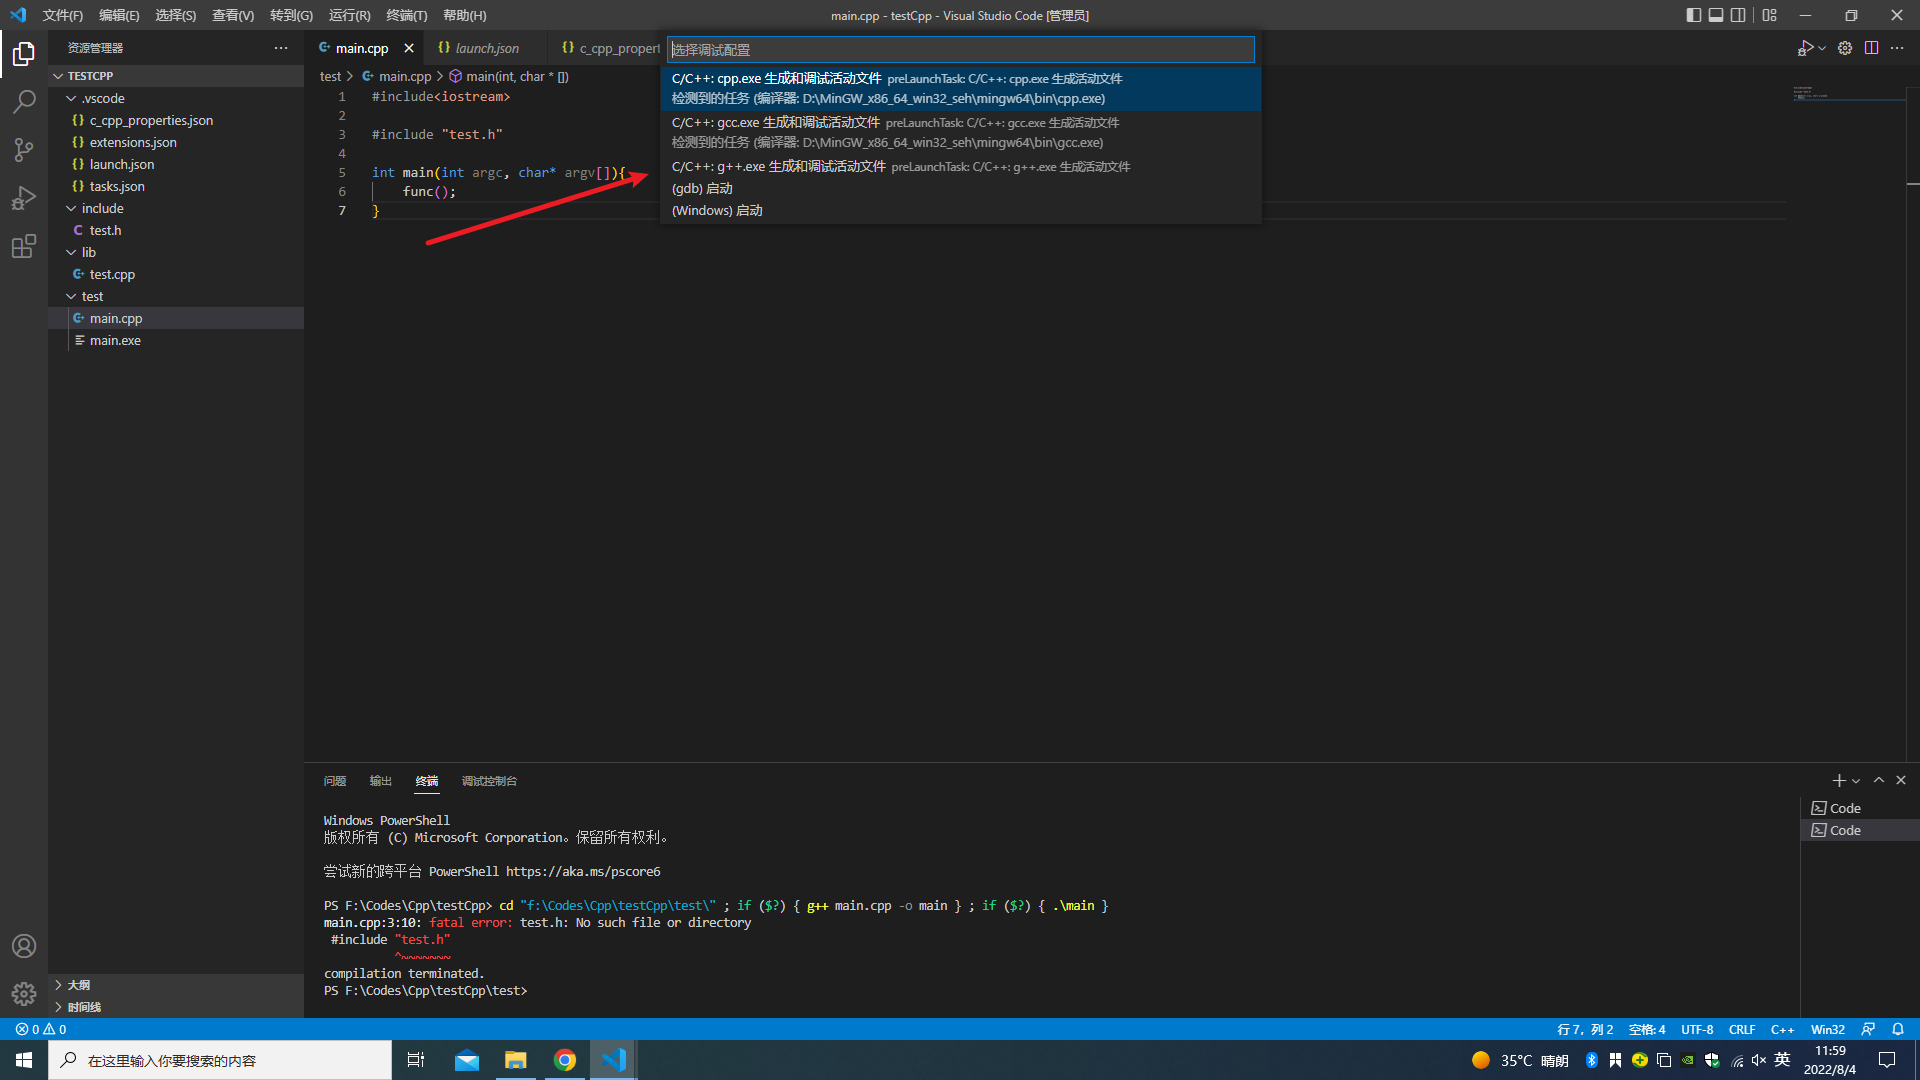Toggle bottom panel visibility in title bar

[x=1716, y=15]
